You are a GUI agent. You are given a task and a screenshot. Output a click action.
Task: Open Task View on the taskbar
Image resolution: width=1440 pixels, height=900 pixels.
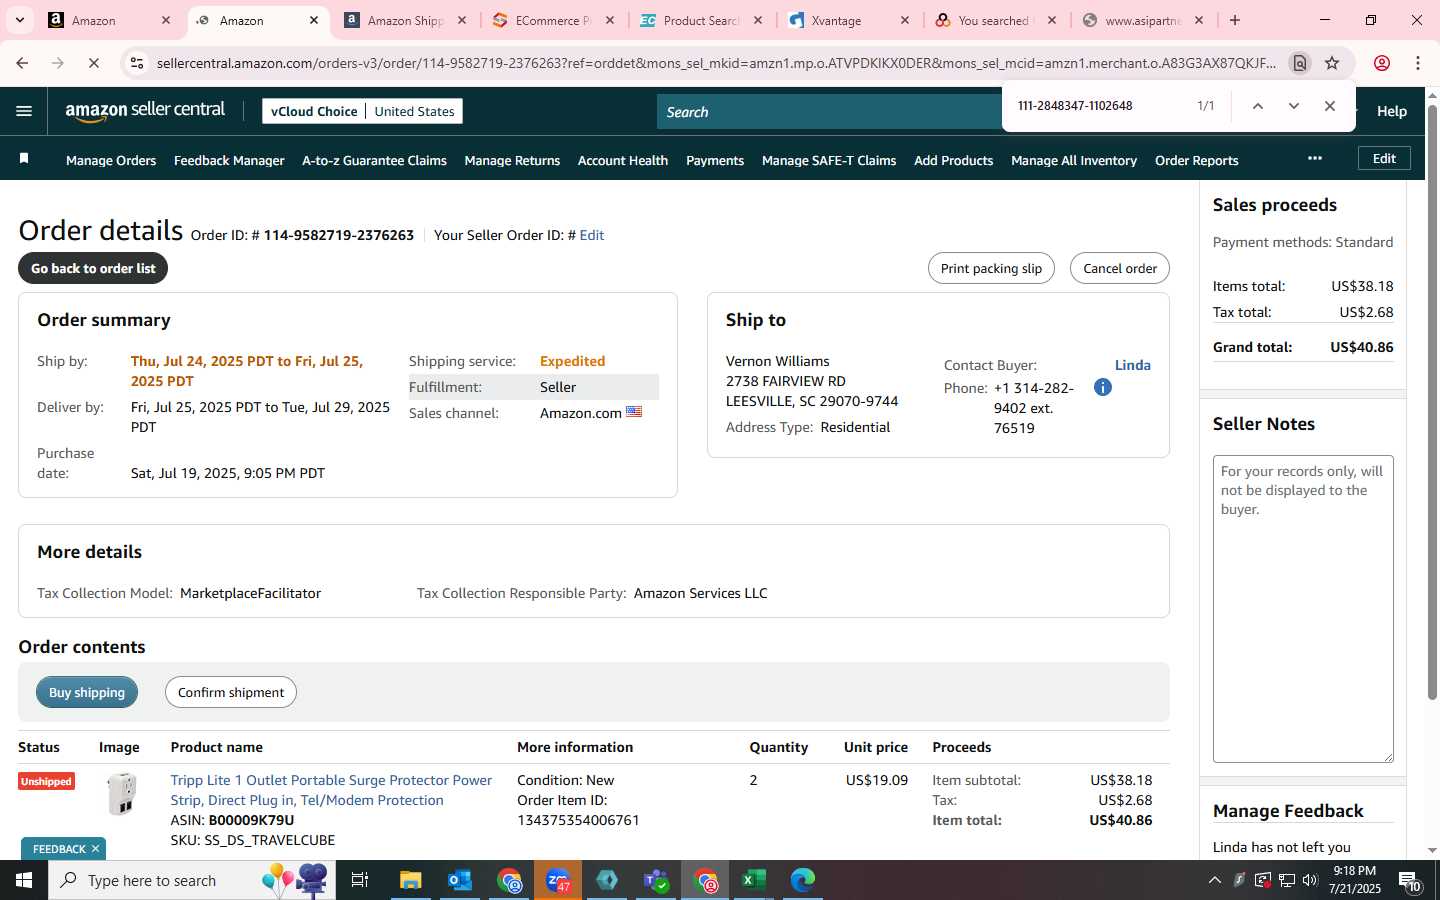pos(360,880)
